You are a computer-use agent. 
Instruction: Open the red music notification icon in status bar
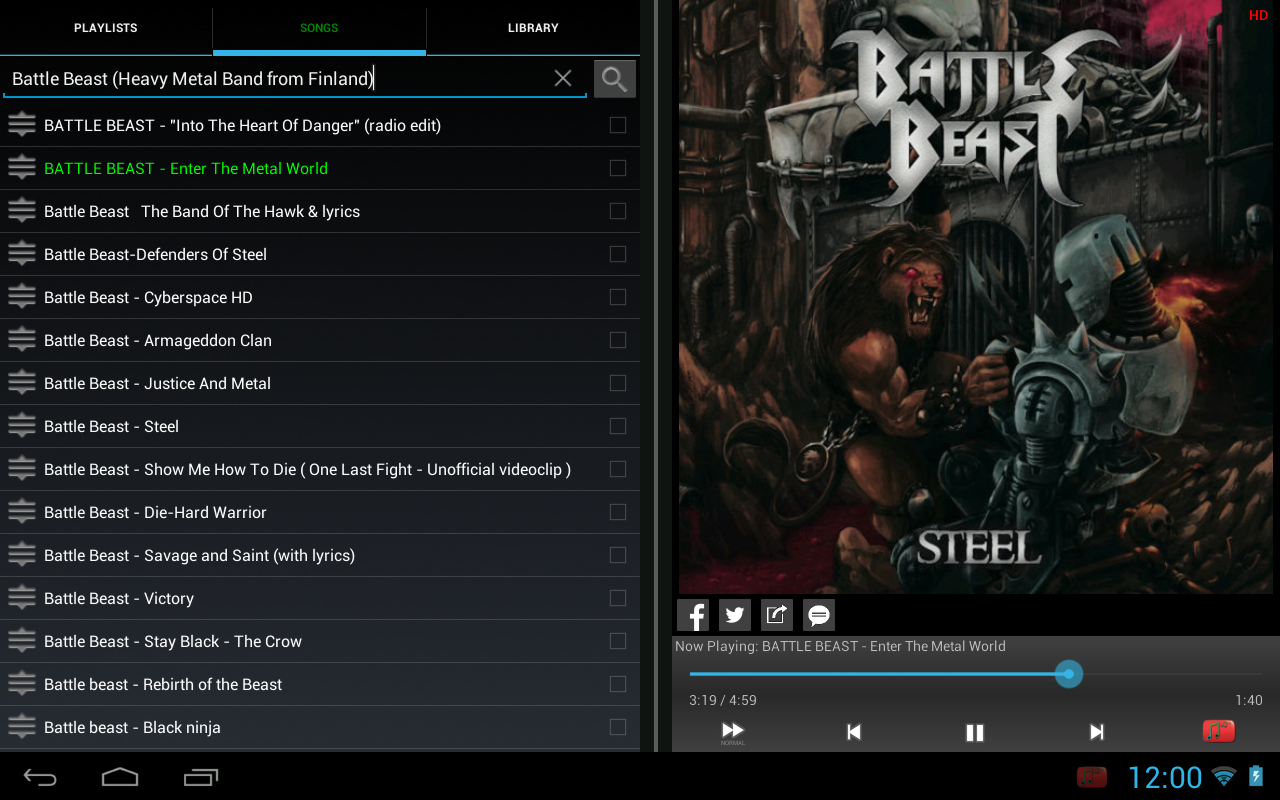[1091, 777]
